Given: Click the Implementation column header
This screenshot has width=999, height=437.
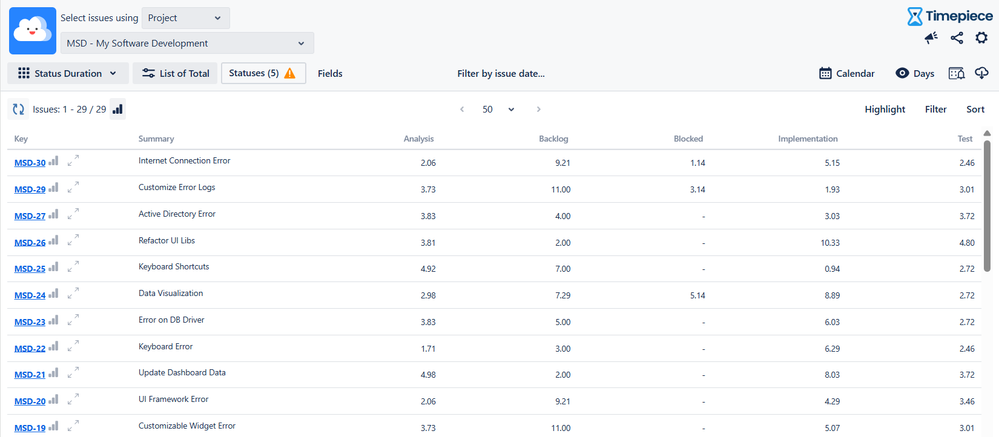Looking at the screenshot, I should [808, 139].
